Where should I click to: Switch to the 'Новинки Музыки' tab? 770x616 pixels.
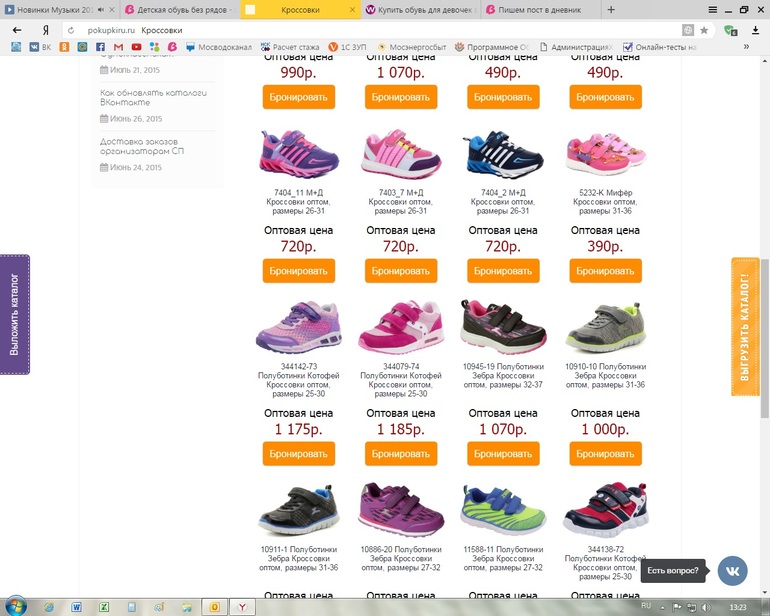pyautogui.click(x=59, y=9)
